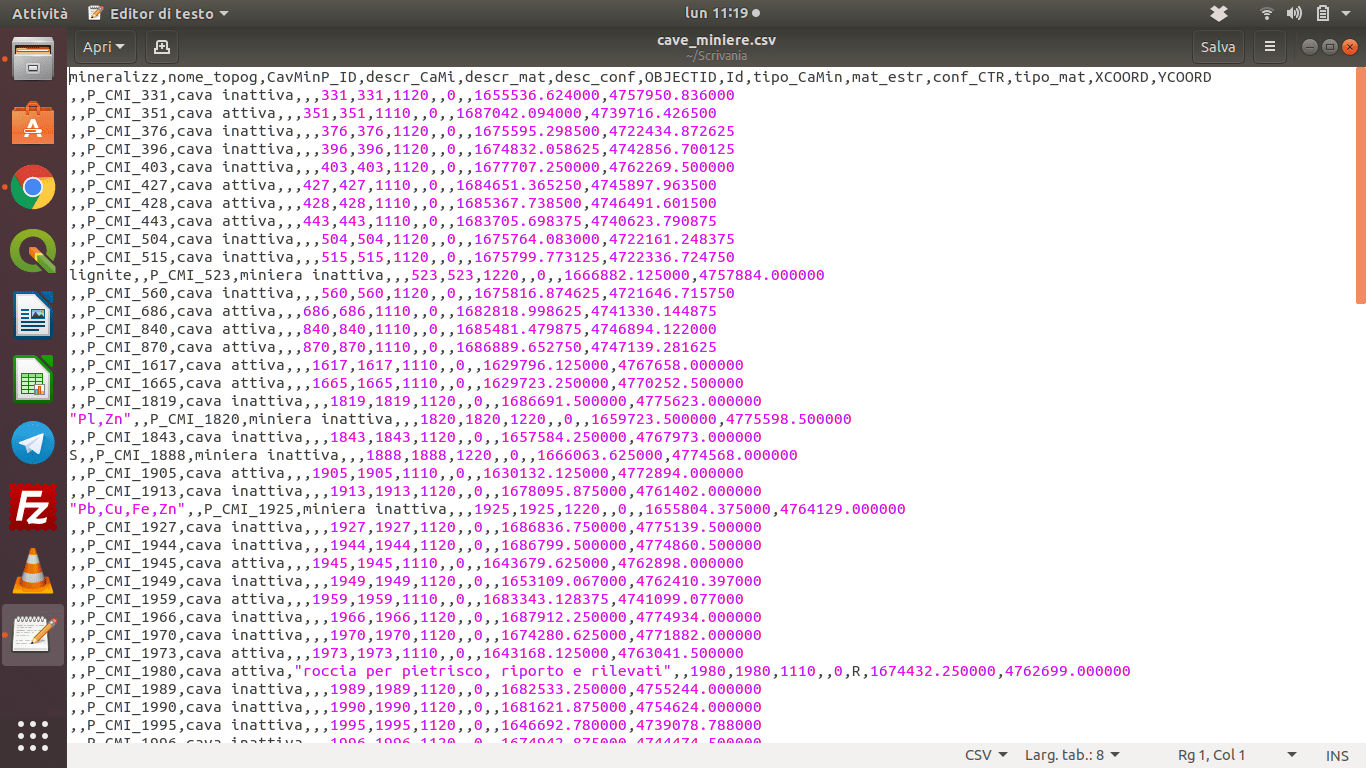Open the gedit hamburger menu

coord(1270,46)
